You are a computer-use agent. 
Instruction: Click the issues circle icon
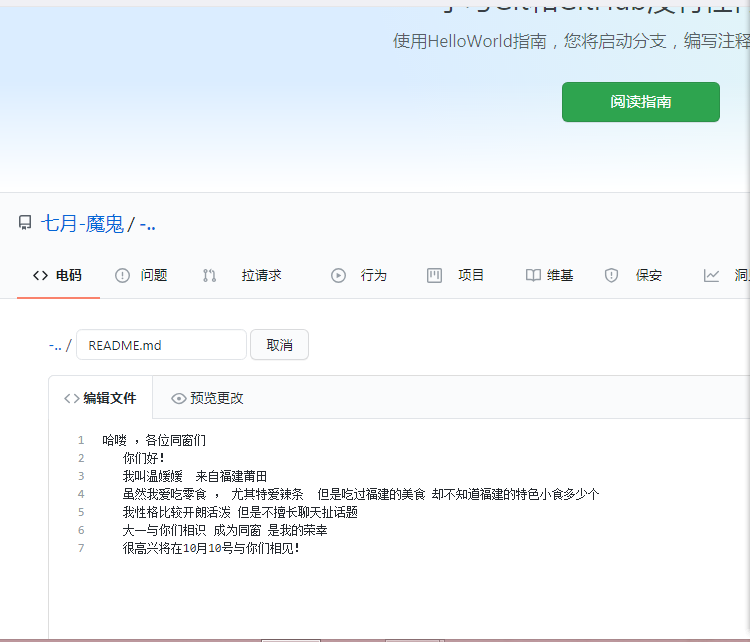pyautogui.click(x=122, y=276)
